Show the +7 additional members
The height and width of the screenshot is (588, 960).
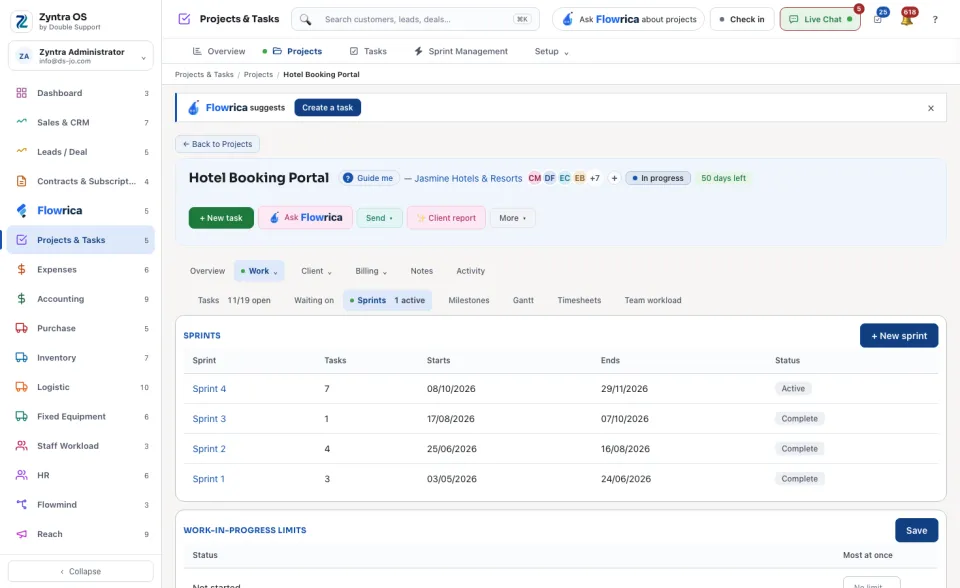[594, 178]
